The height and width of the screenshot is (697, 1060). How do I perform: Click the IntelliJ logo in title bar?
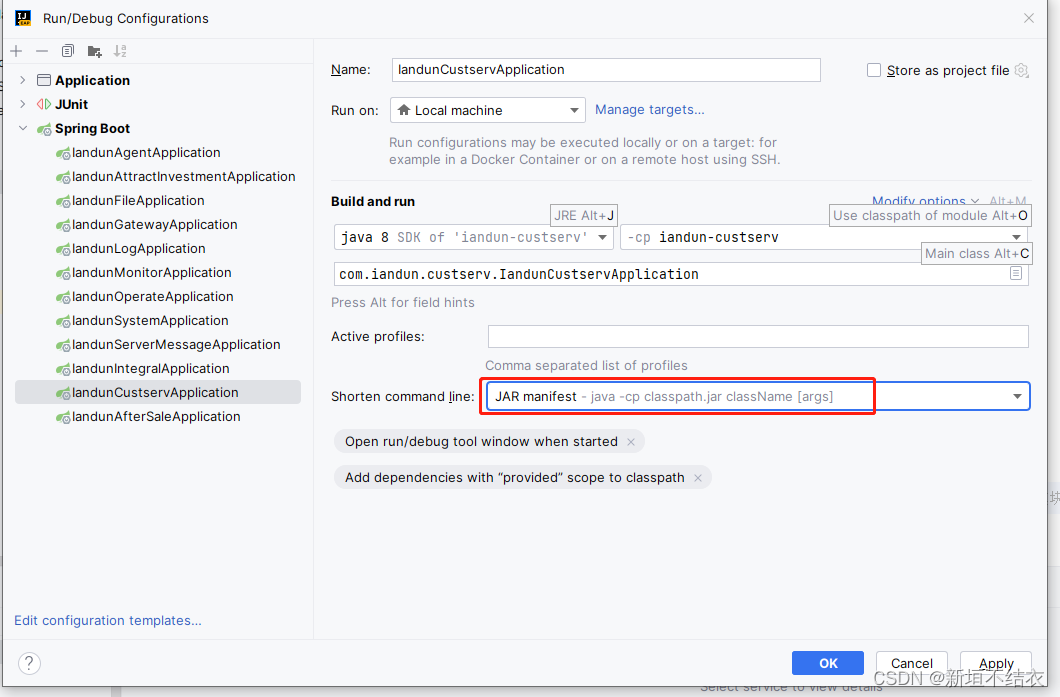pyautogui.click(x=23, y=18)
